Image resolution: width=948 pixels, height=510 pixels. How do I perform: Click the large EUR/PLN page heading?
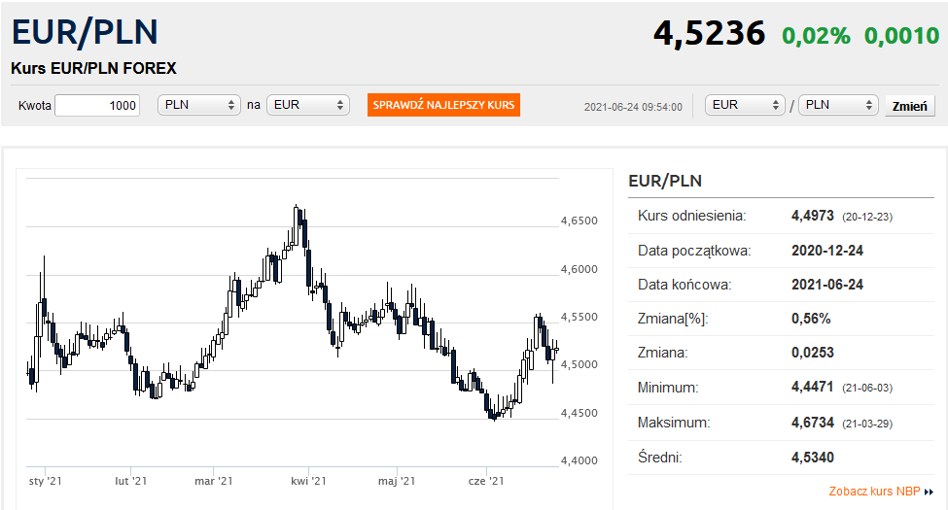85,32
